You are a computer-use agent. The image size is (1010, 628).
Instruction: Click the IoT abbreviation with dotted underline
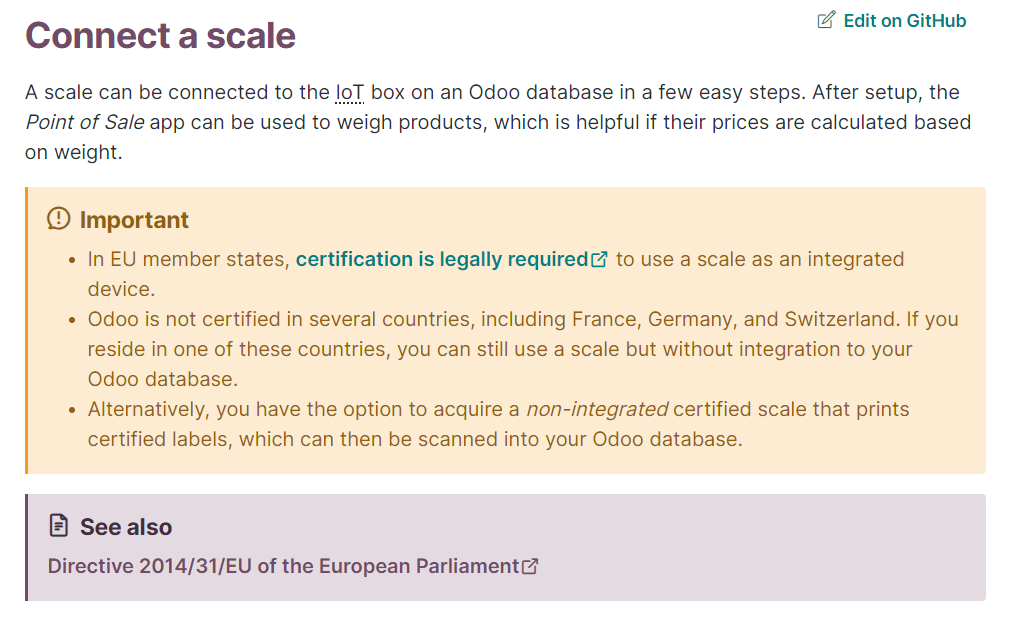pos(350,92)
